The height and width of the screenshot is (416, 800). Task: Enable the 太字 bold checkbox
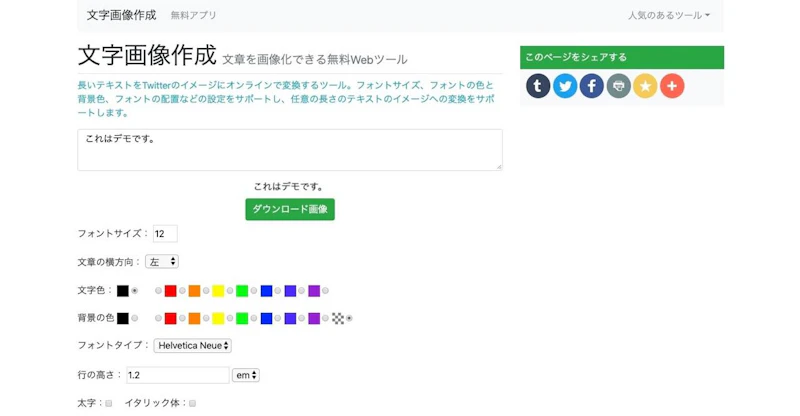tap(108, 403)
